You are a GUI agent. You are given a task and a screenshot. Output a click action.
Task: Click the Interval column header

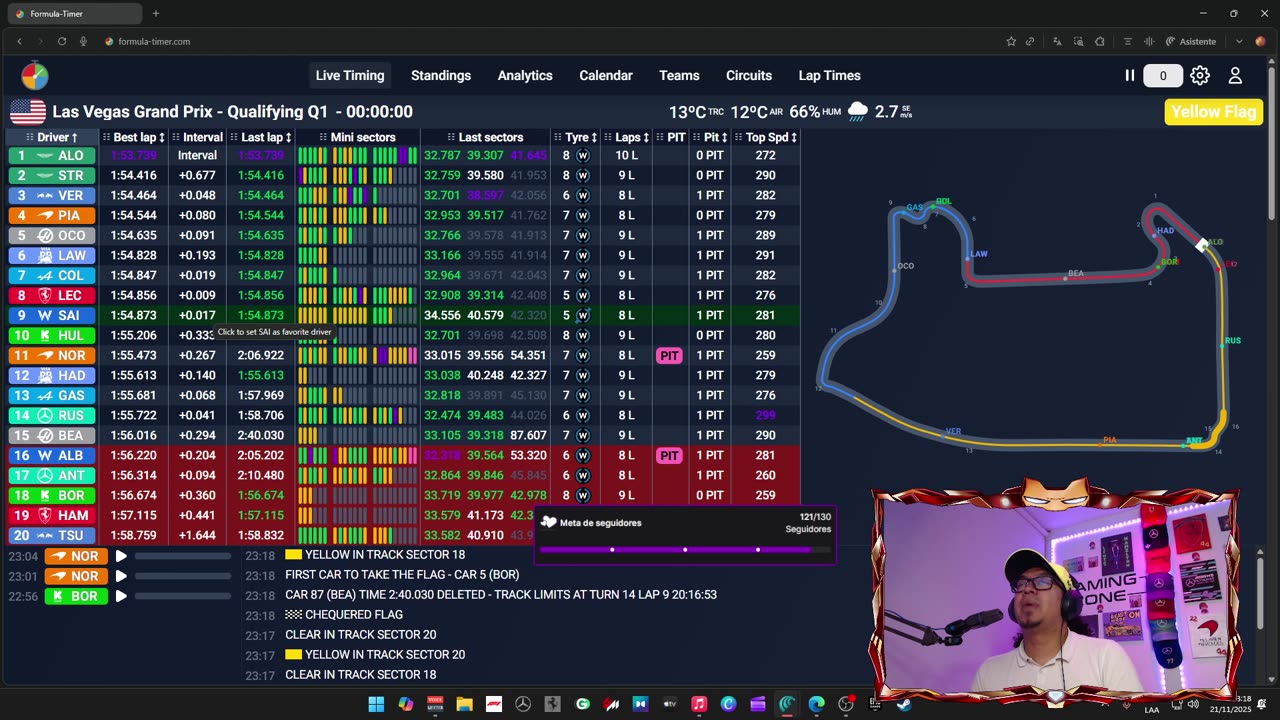[x=197, y=137]
